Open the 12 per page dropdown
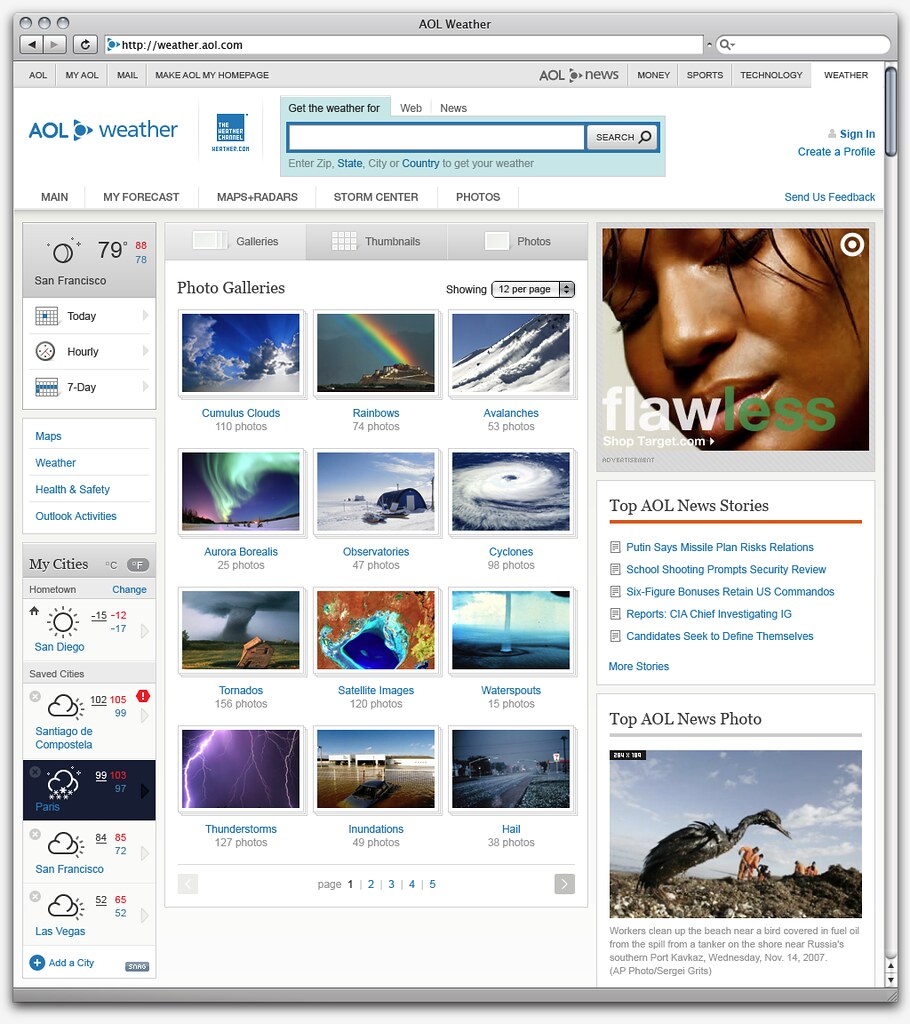The height and width of the screenshot is (1024, 910). (x=533, y=289)
